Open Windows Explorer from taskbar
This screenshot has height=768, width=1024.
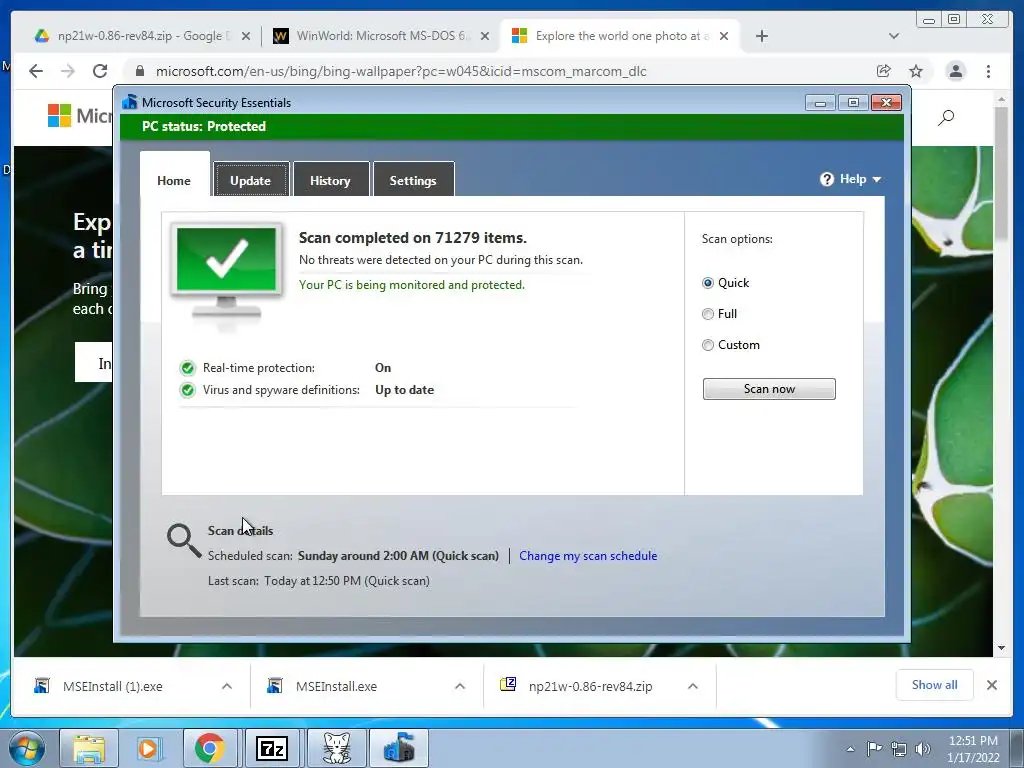[x=89, y=748]
